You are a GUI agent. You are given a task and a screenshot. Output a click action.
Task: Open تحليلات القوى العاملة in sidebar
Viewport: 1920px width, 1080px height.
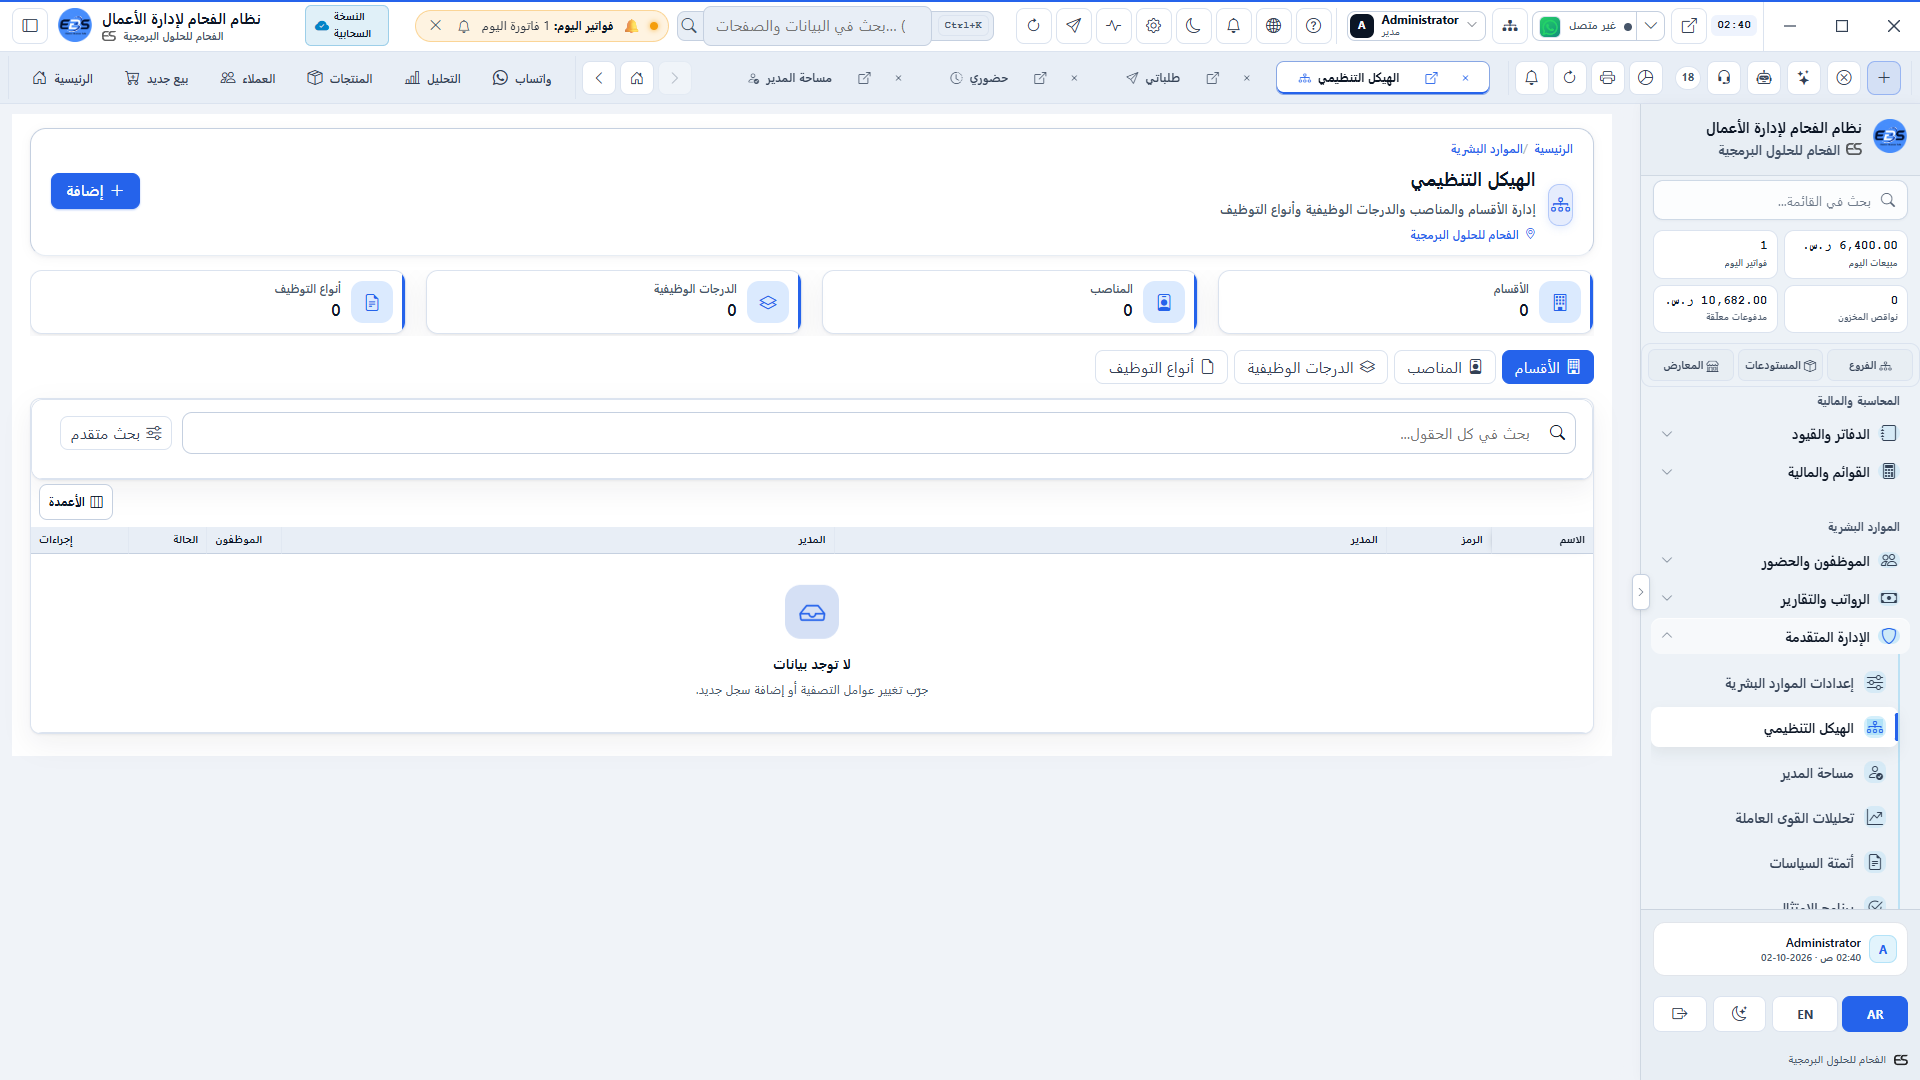click(x=1775, y=818)
